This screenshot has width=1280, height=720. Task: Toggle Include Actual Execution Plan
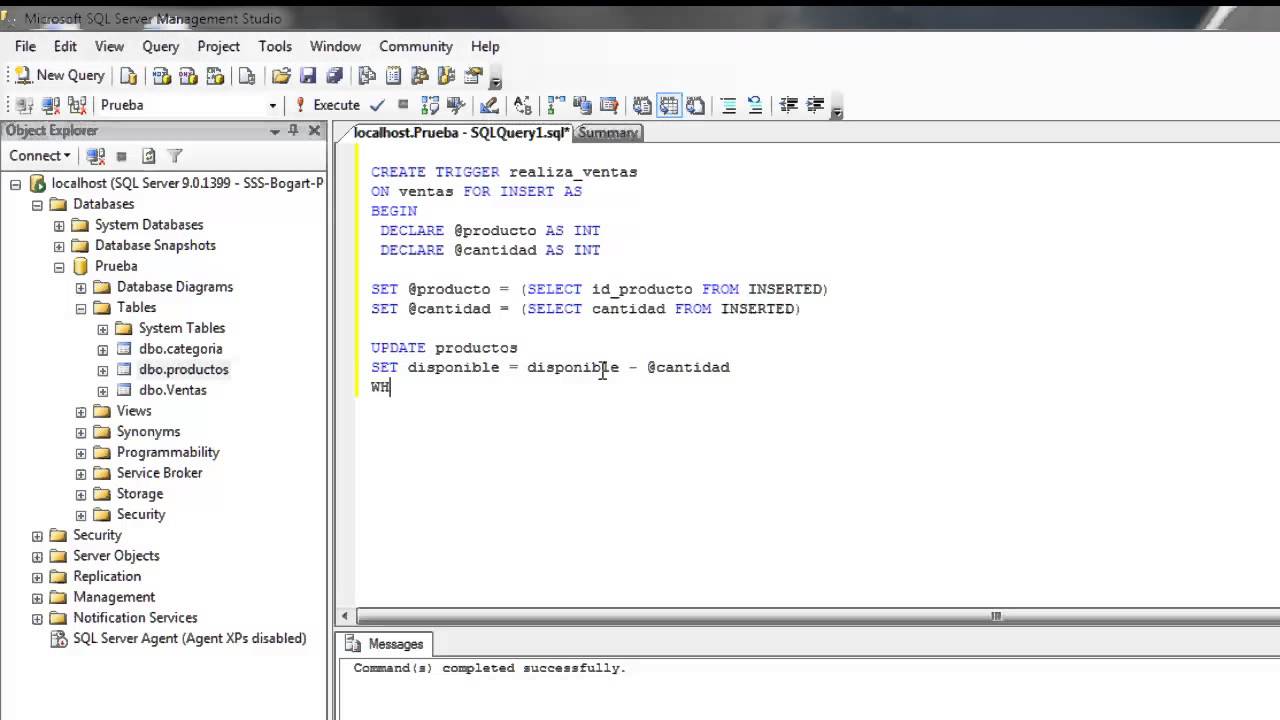click(556, 105)
